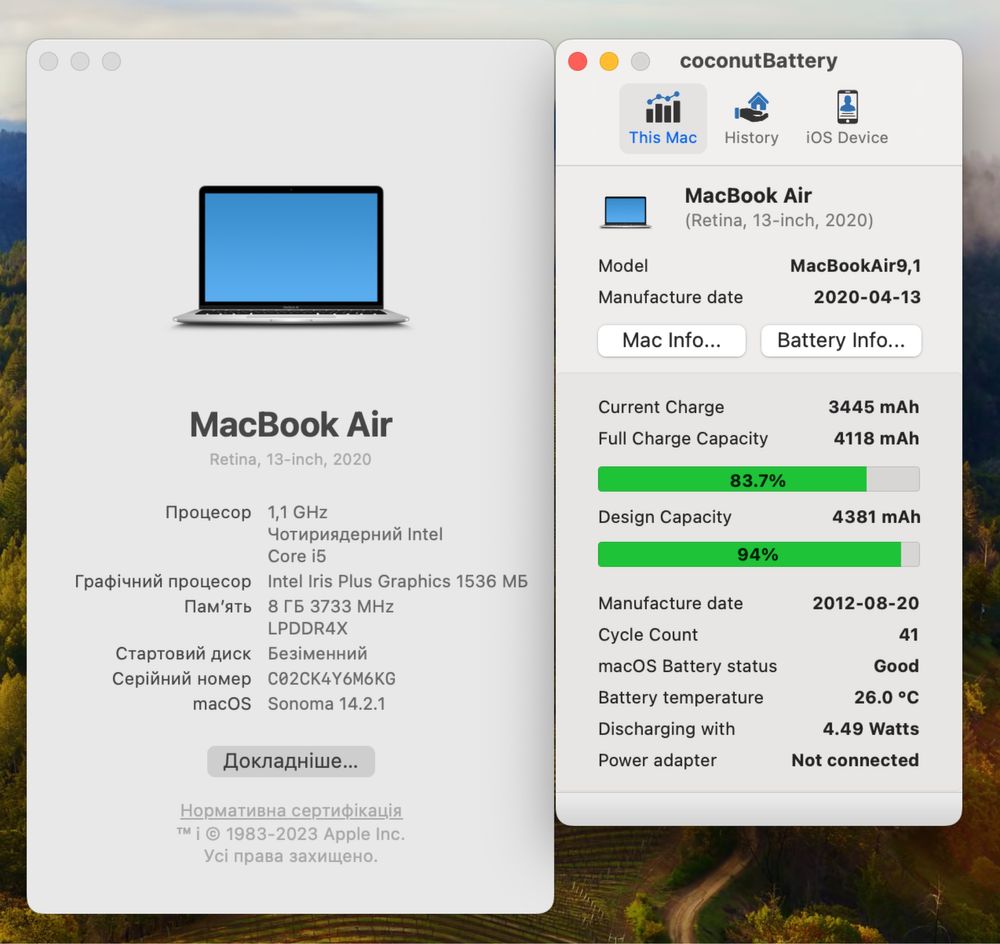
Task: Click the Battery Info... button
Action: (x=841, y=341)
